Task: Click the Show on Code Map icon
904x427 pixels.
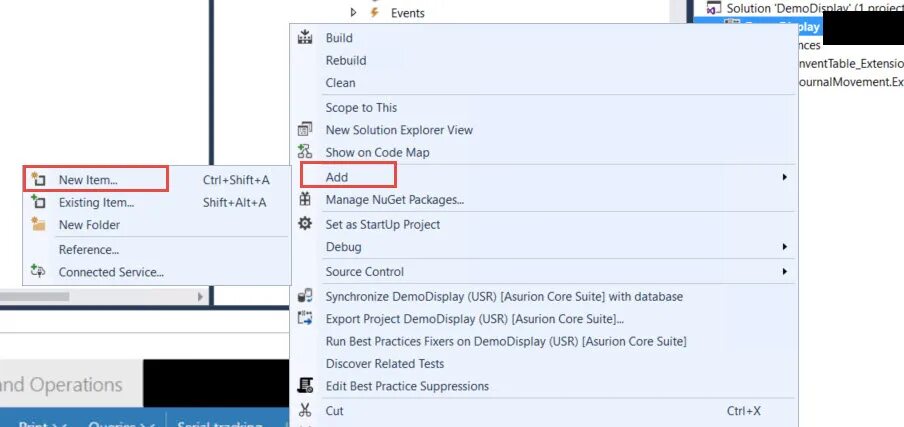Action: (x=306, y=152)
